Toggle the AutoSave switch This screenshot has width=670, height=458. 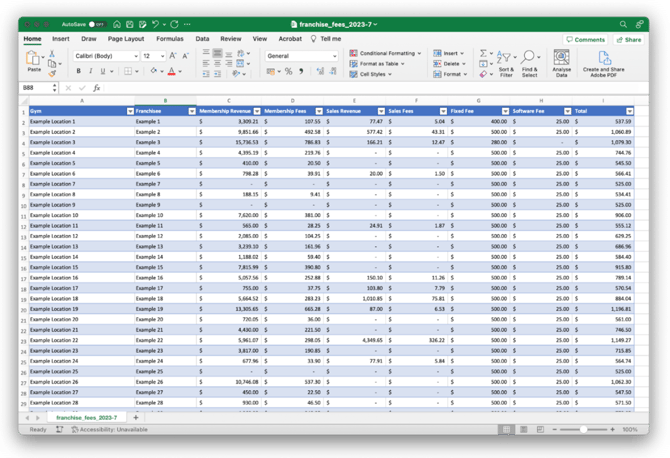97,23
